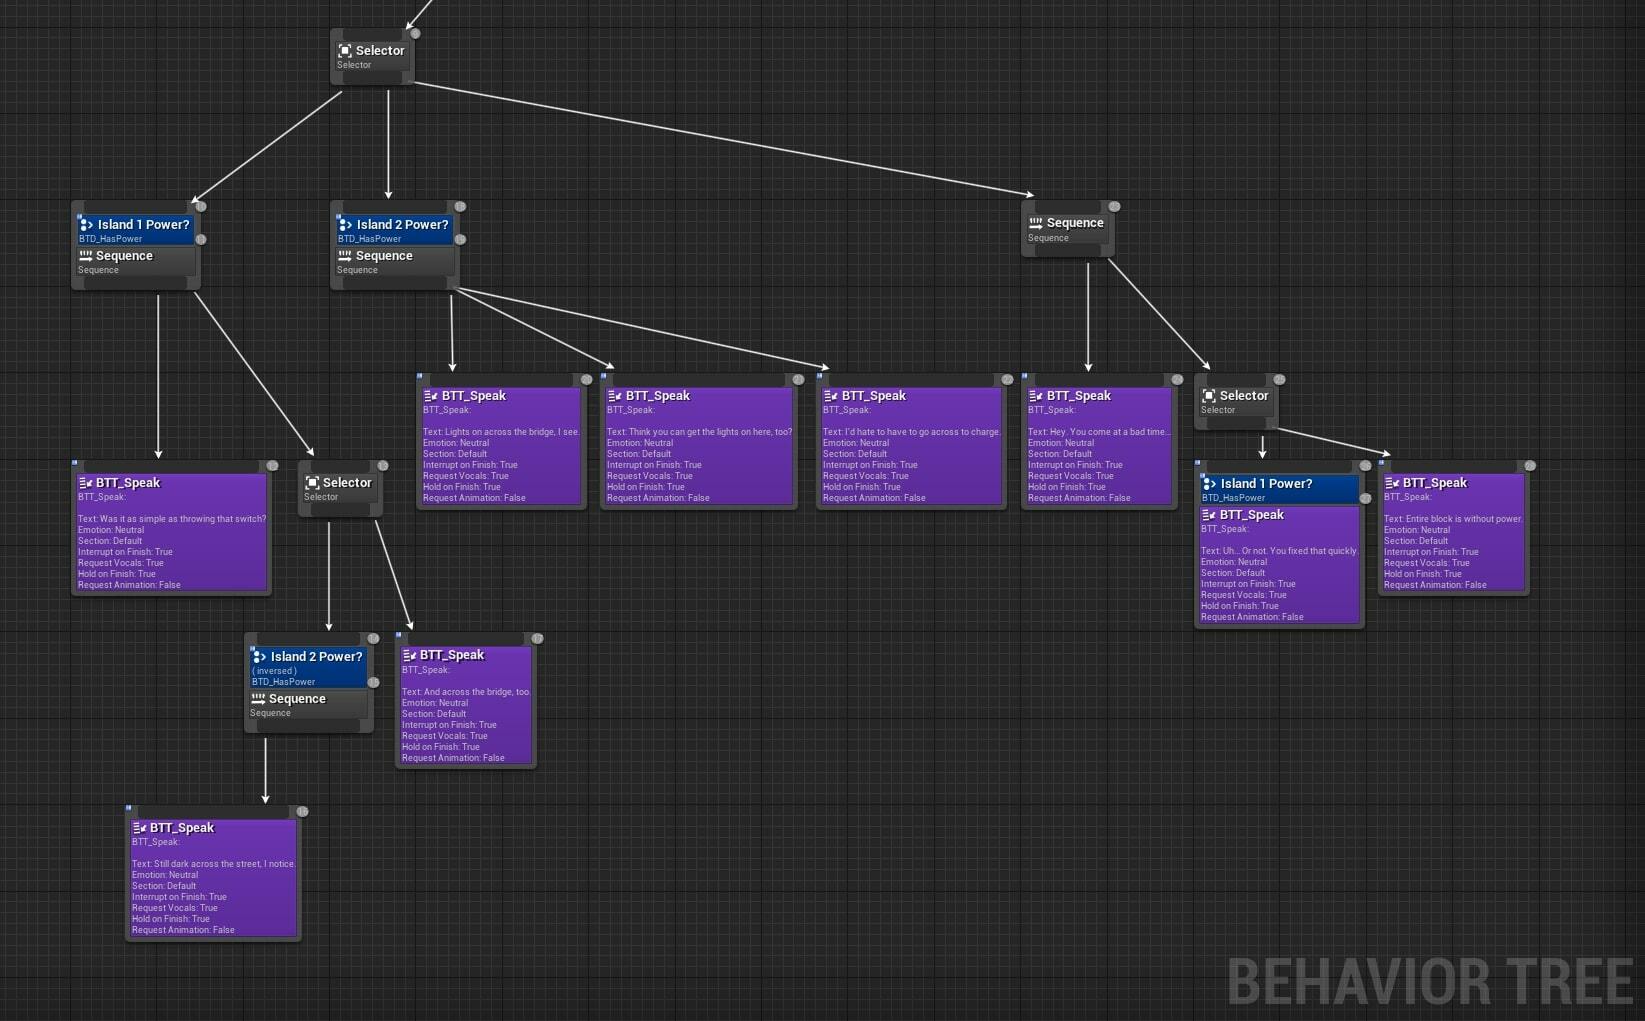Click 'Hold on Finish: True' in 'Entire block' speak node

1422,574
